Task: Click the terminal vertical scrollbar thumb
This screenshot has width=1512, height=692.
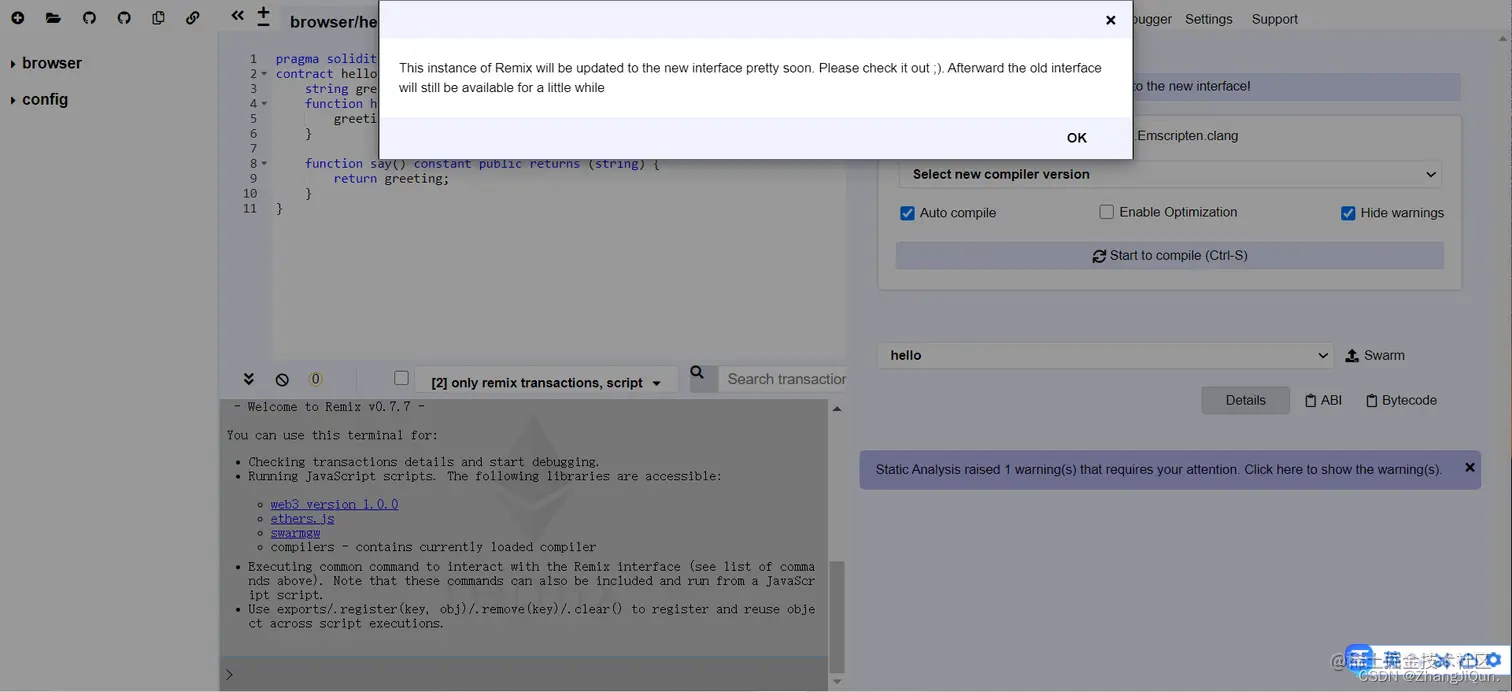Action: click(837, 616)
